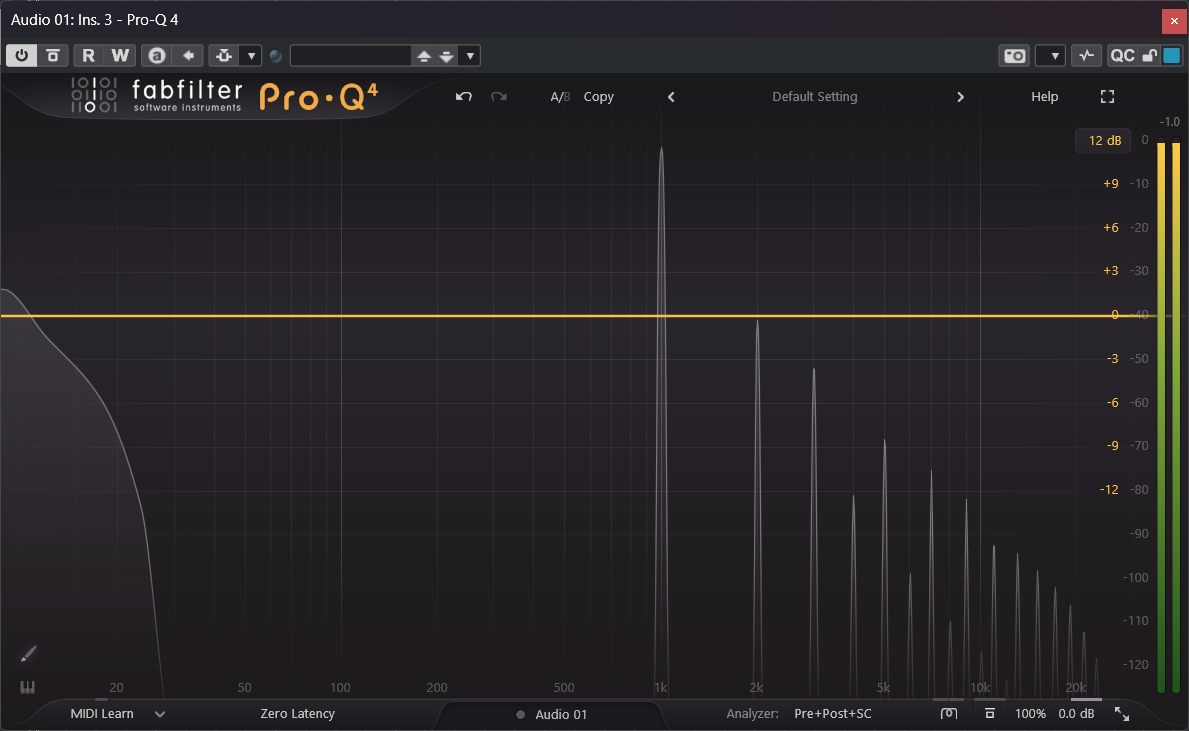Click the empty preset name field
The width and height of the screenshot is (1189, 731).
coord(350,55)
